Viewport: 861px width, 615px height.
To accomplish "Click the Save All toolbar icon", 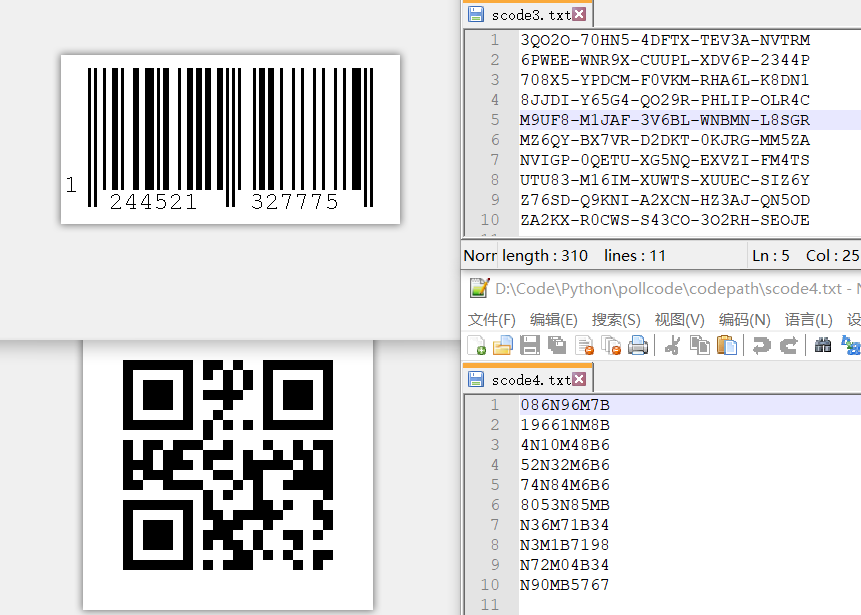I will click(557, 345).
